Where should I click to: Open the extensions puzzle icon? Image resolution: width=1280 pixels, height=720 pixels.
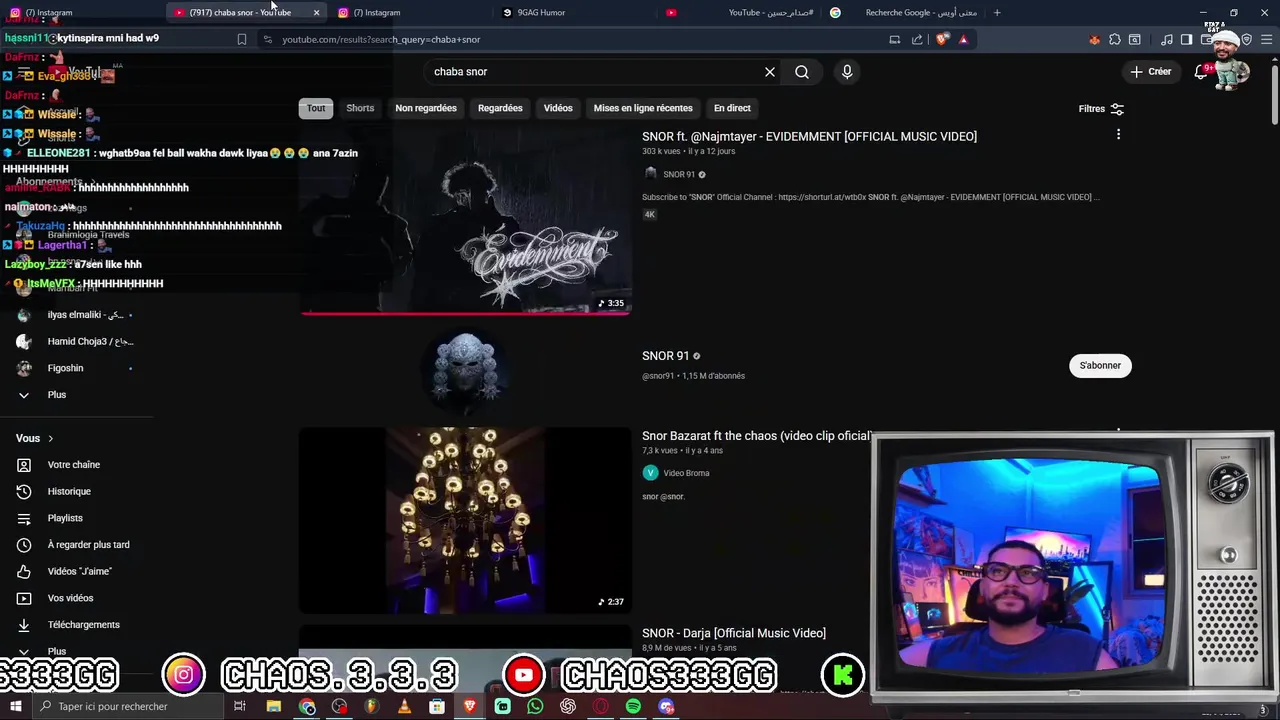1115,40
